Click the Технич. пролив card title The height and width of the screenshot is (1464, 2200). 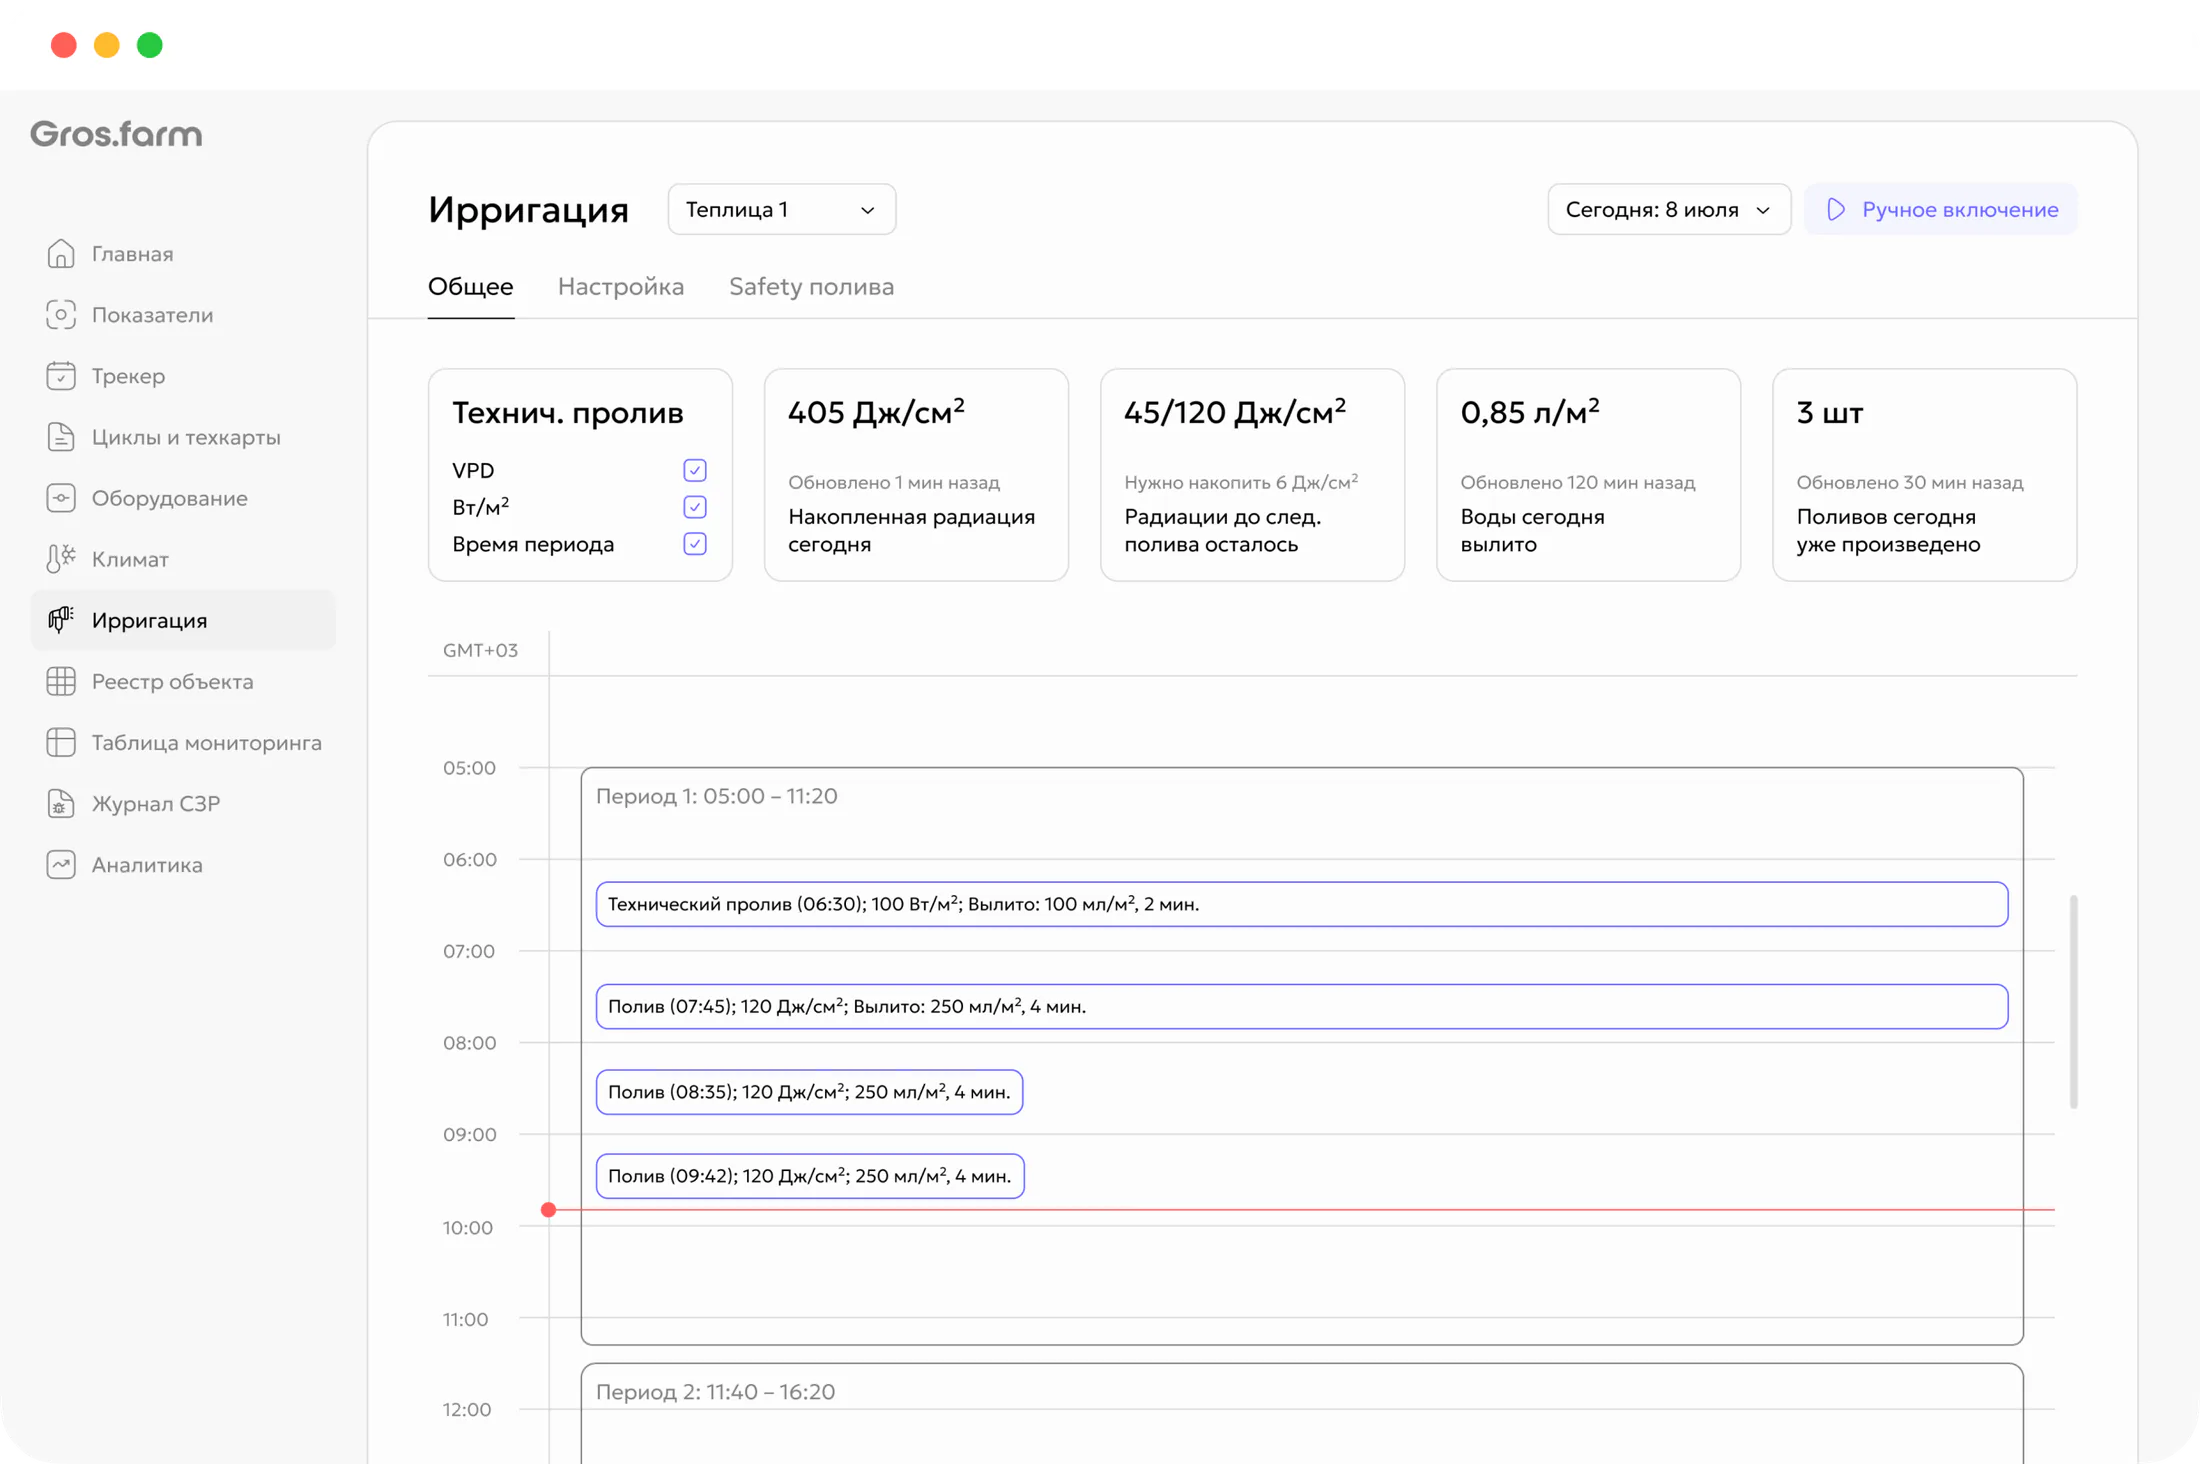[568, 412]
